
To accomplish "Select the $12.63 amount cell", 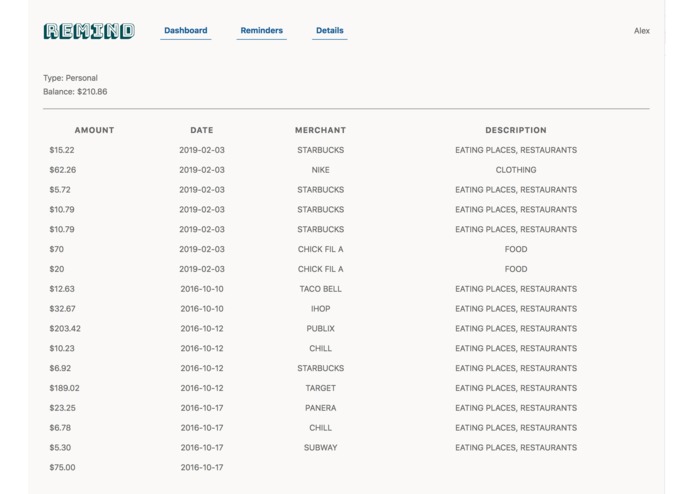I will 62,289.
